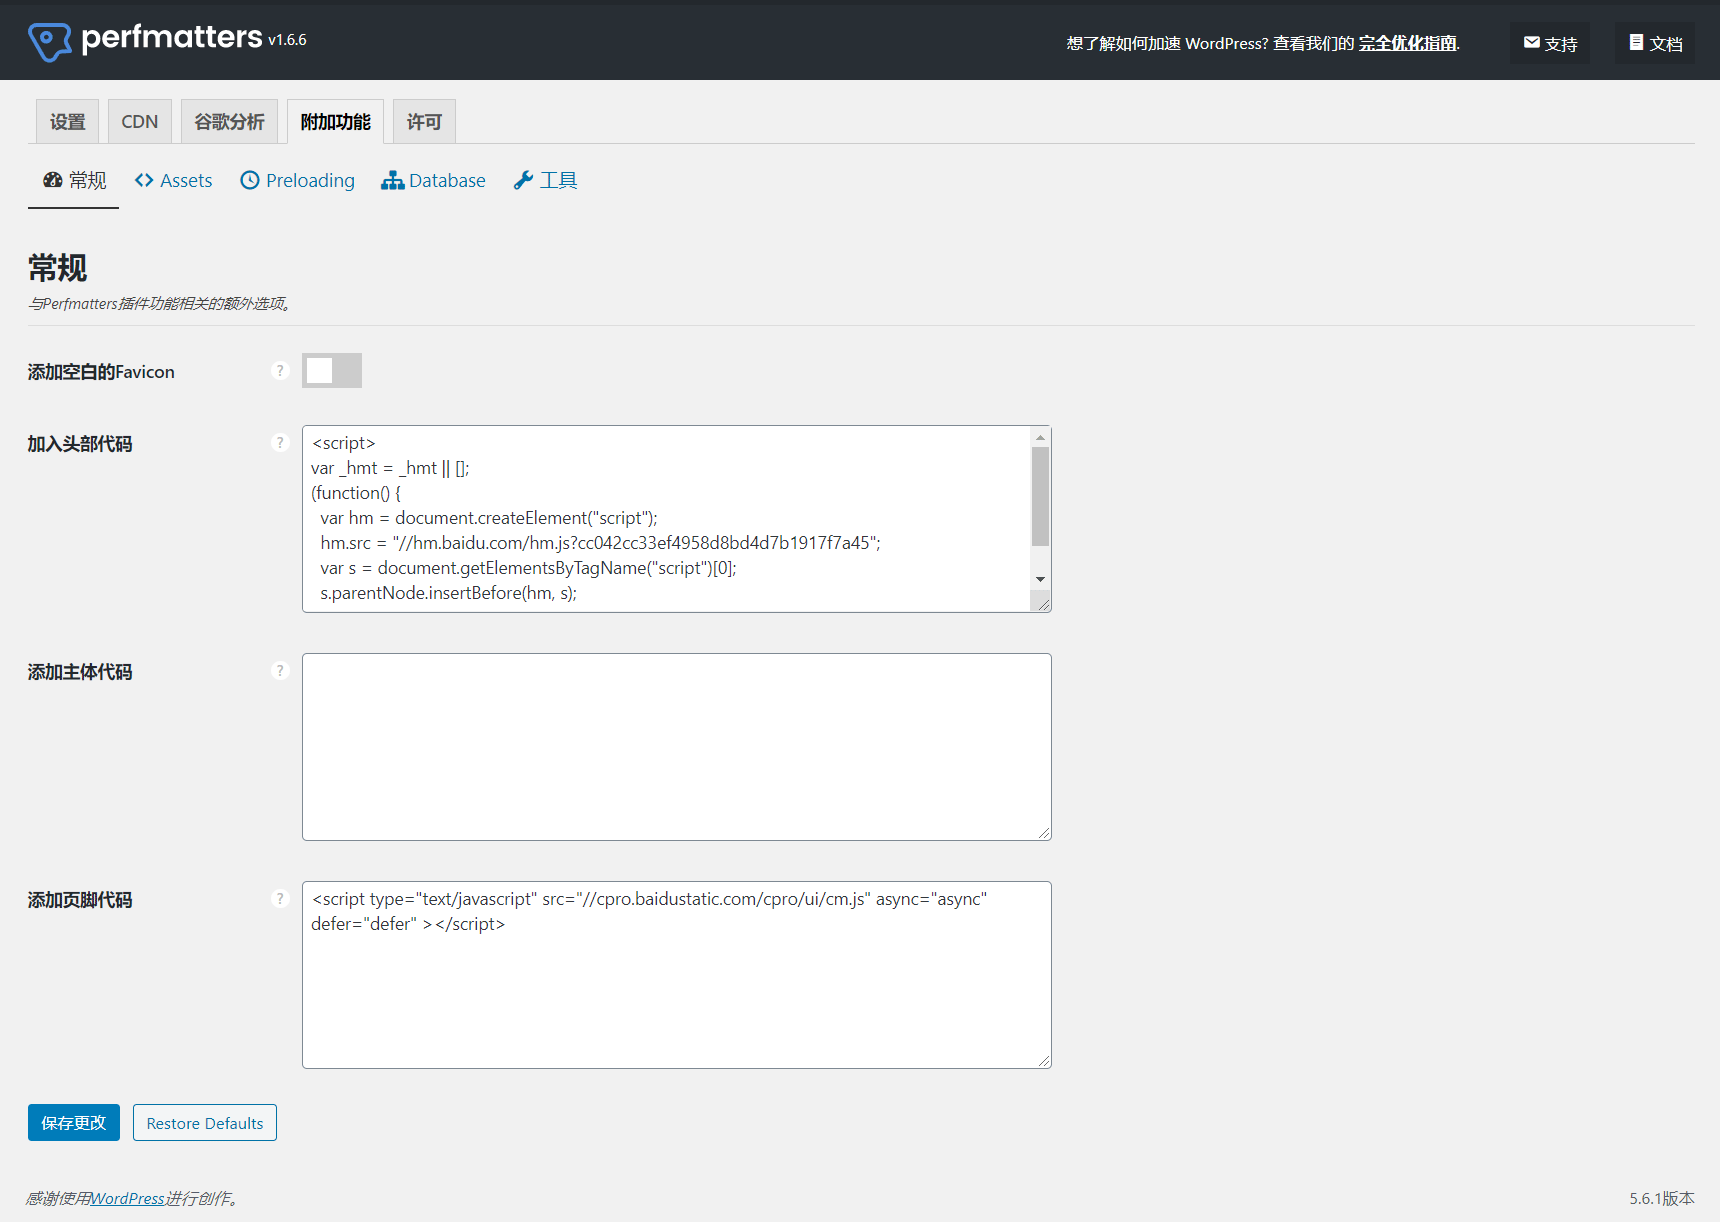
Task: Click the 5.6.1版本 version text
Action: click(1661, 1198)
